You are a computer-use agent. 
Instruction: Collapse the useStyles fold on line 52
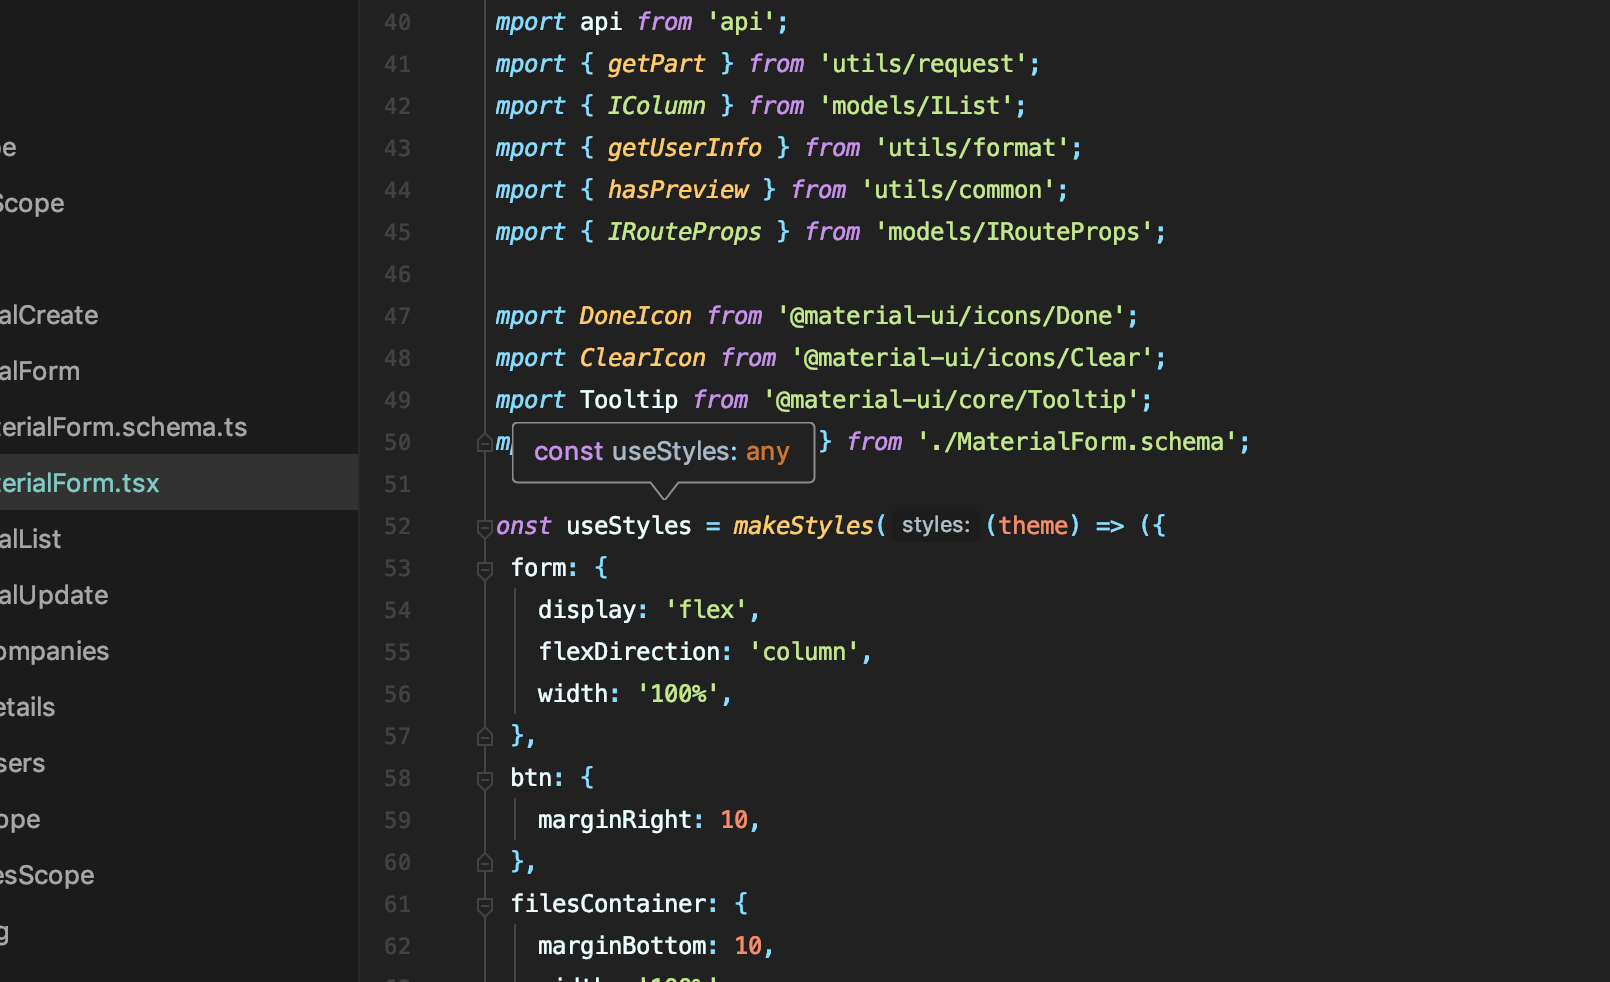[485, 527]
